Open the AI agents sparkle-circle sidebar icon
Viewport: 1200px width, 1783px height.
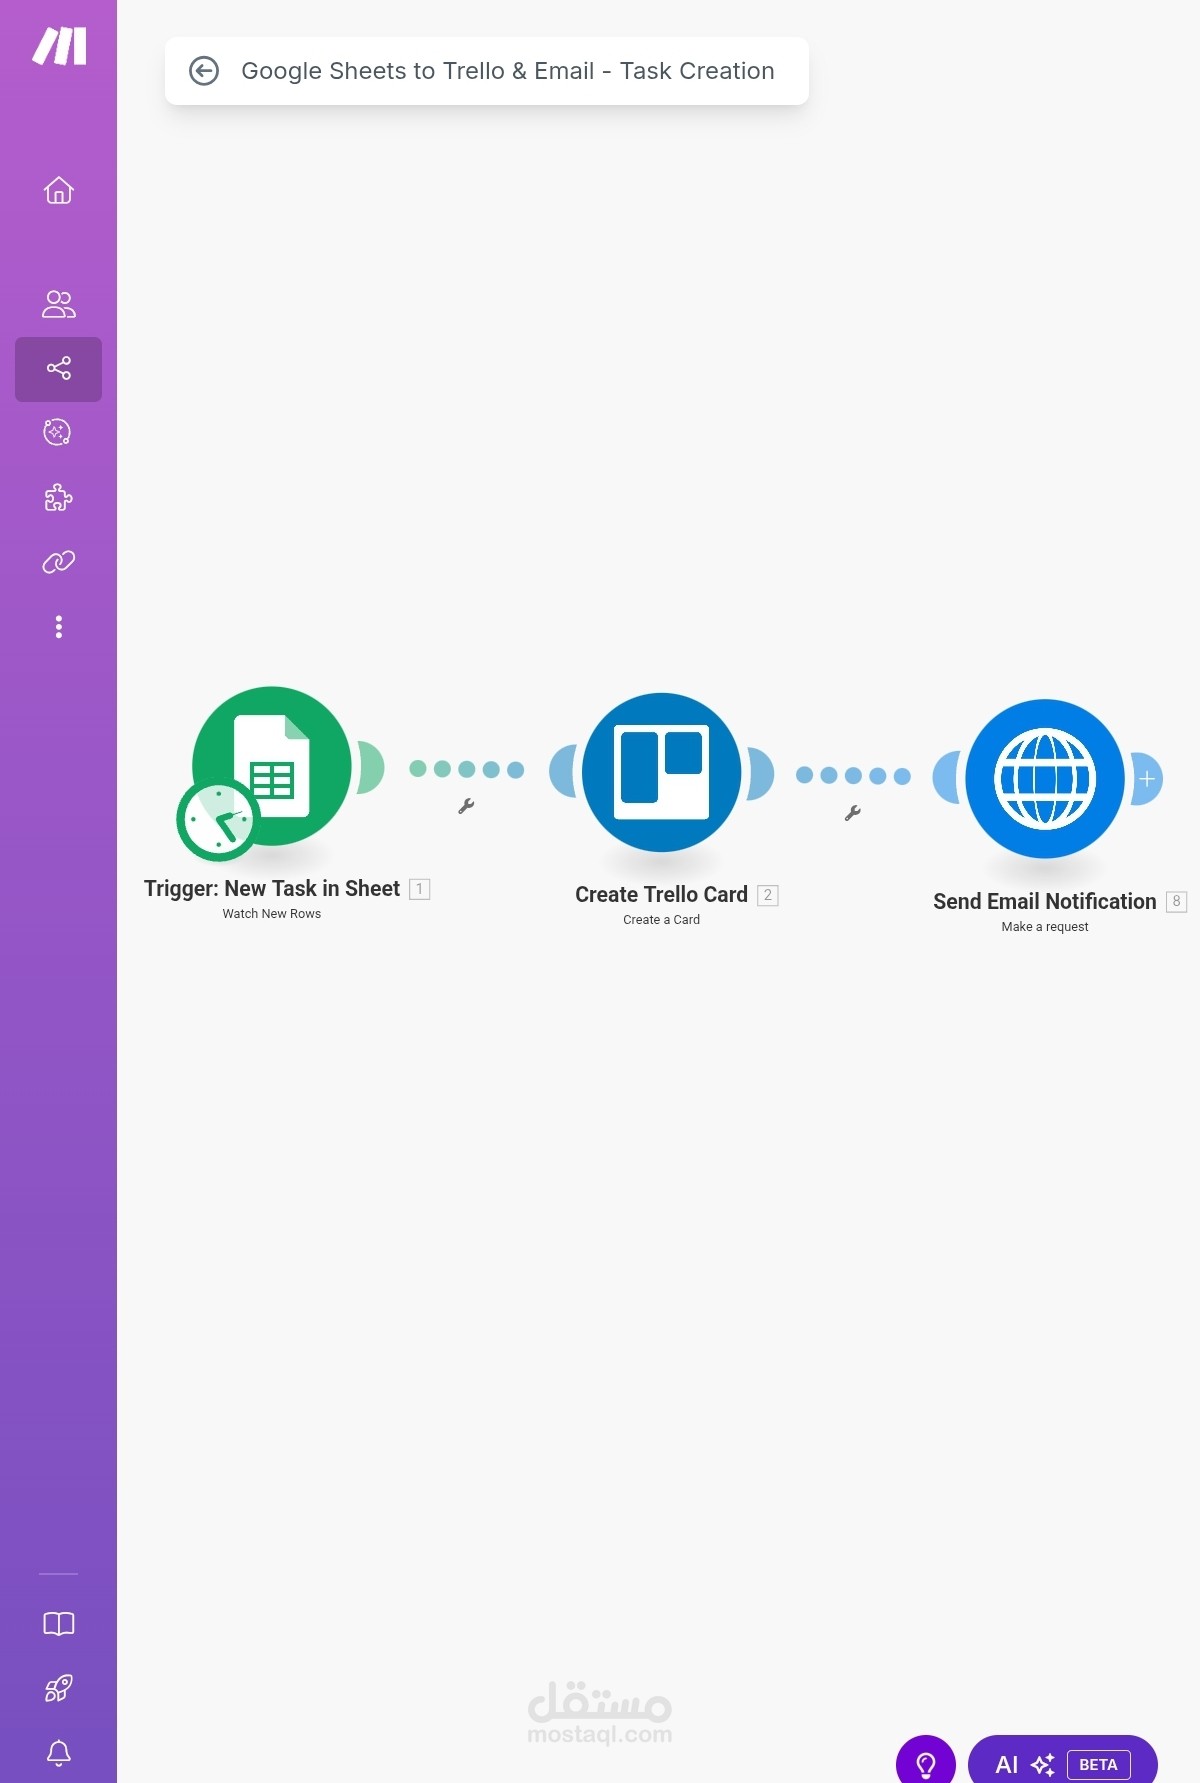point(58,432)
